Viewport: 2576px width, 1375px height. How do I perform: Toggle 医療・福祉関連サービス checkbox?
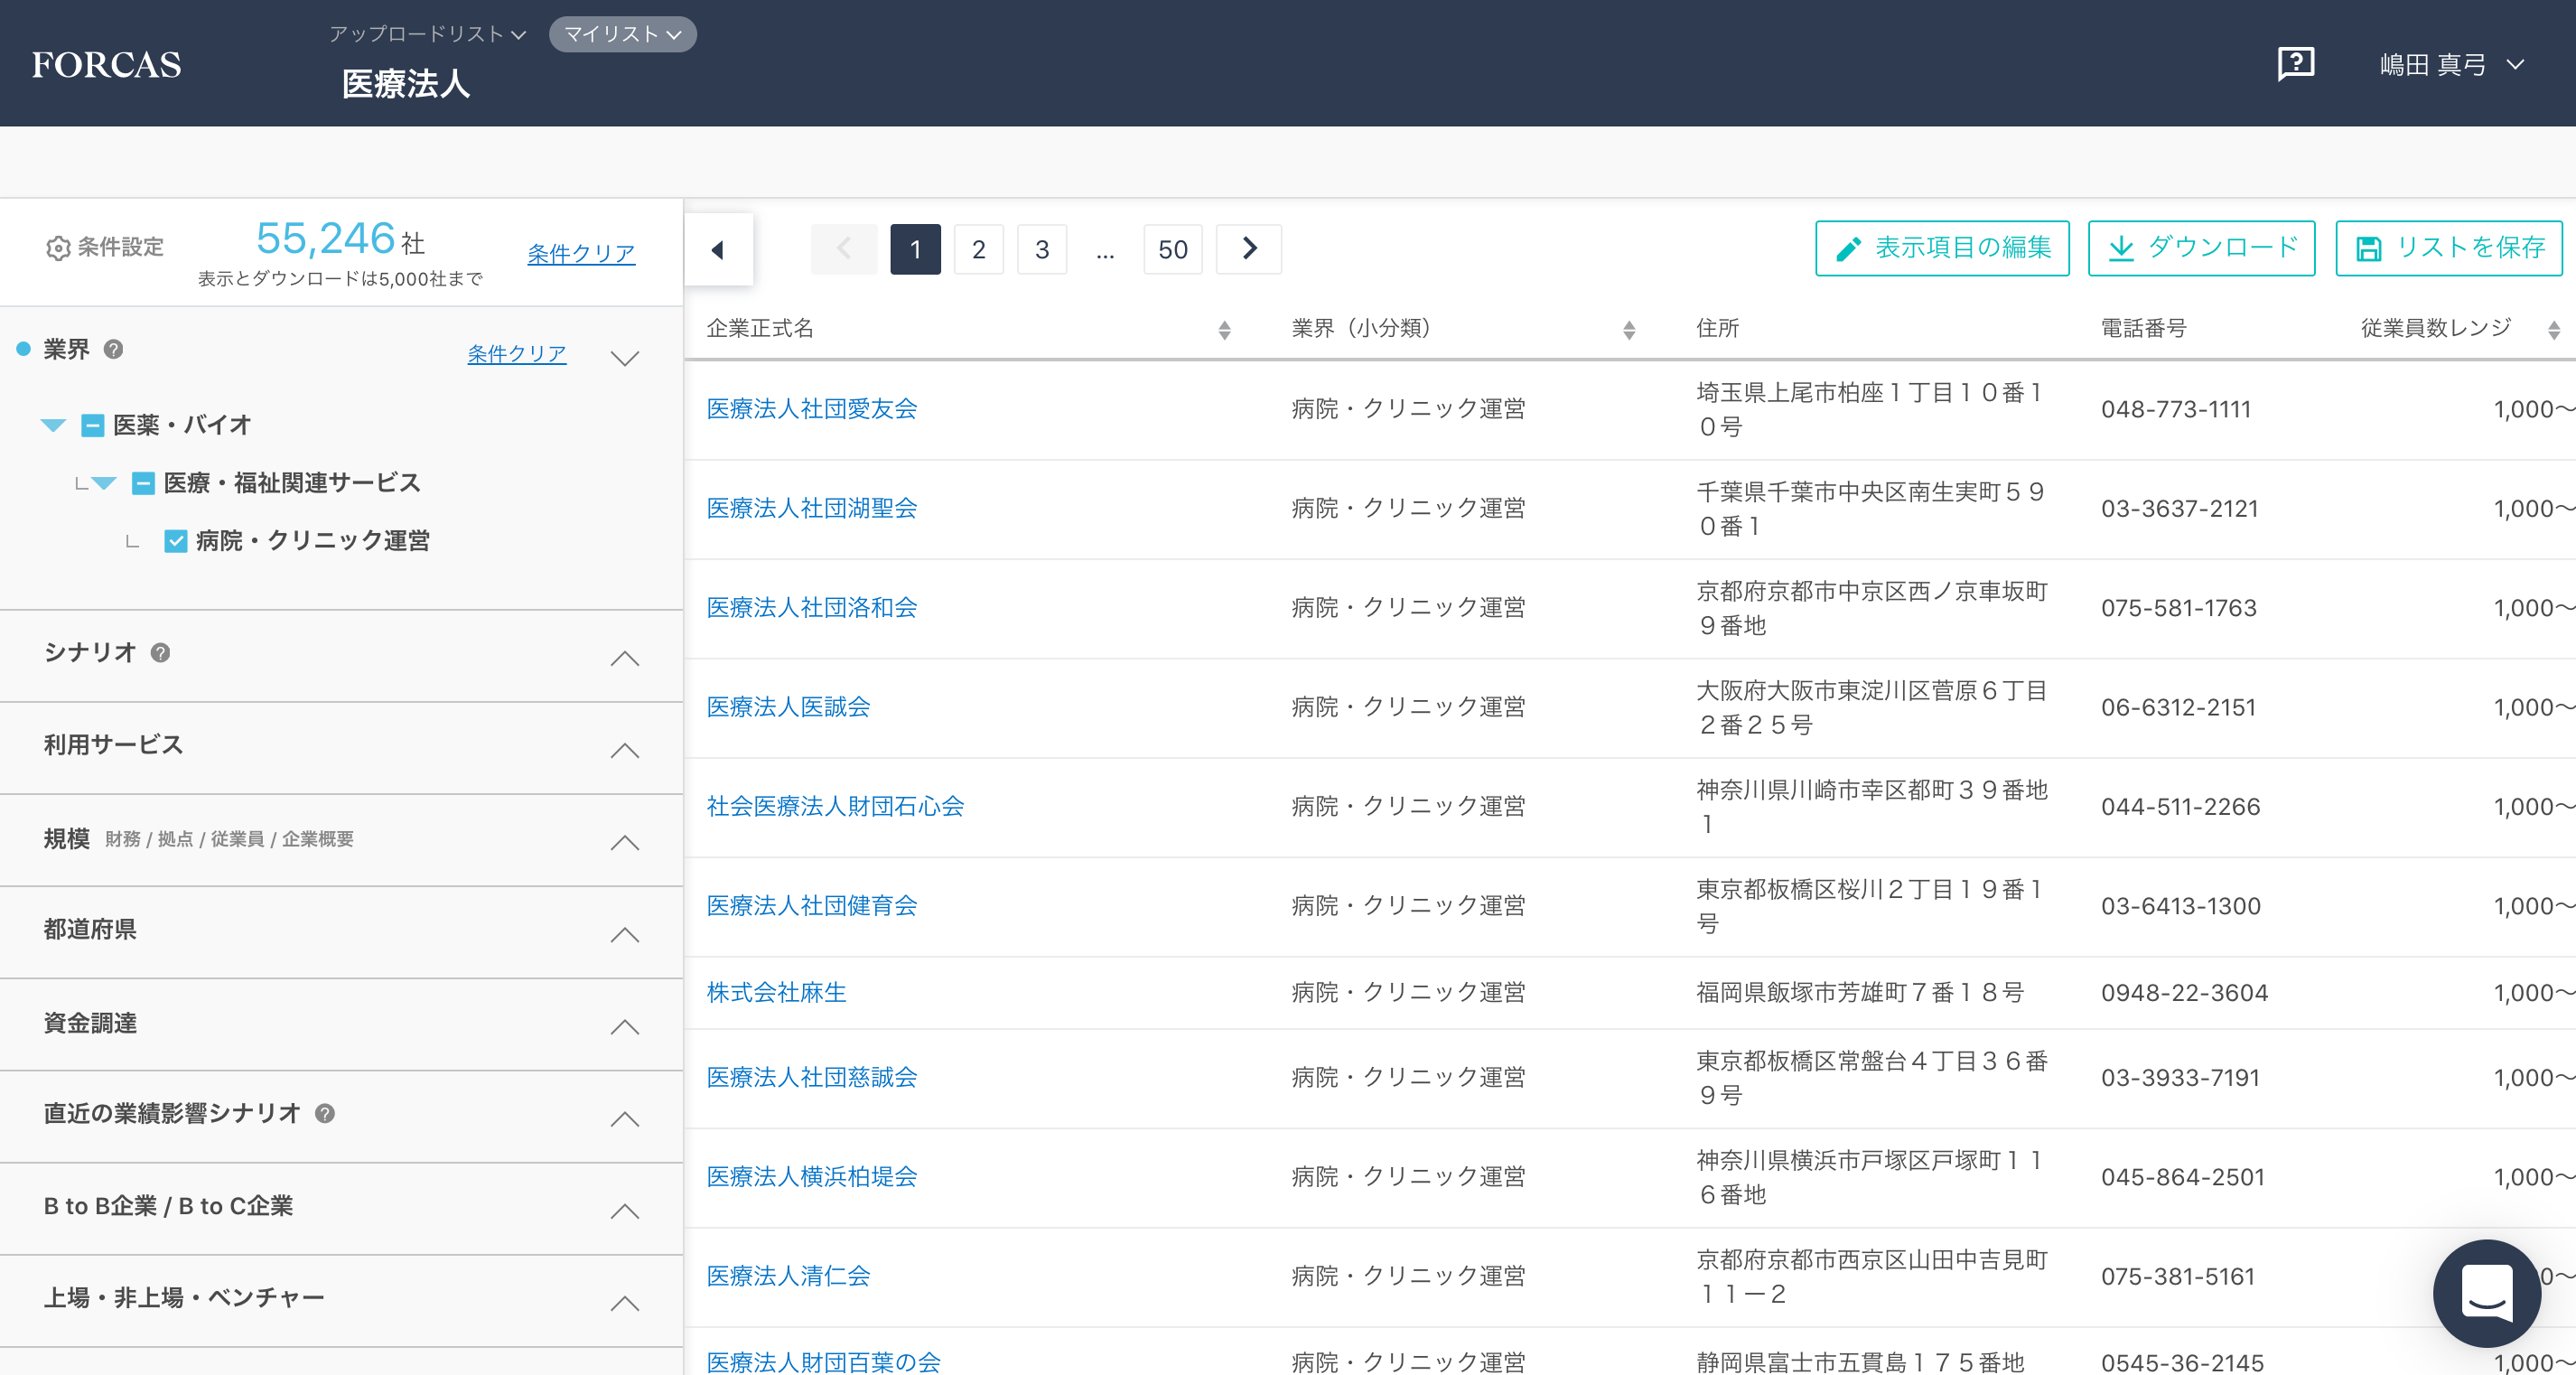point(144,483)
